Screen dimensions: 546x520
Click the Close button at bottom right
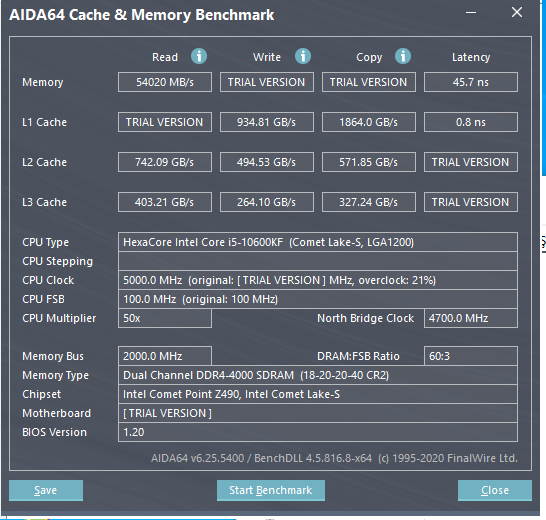pyautogui.click(x=495, y=490)
